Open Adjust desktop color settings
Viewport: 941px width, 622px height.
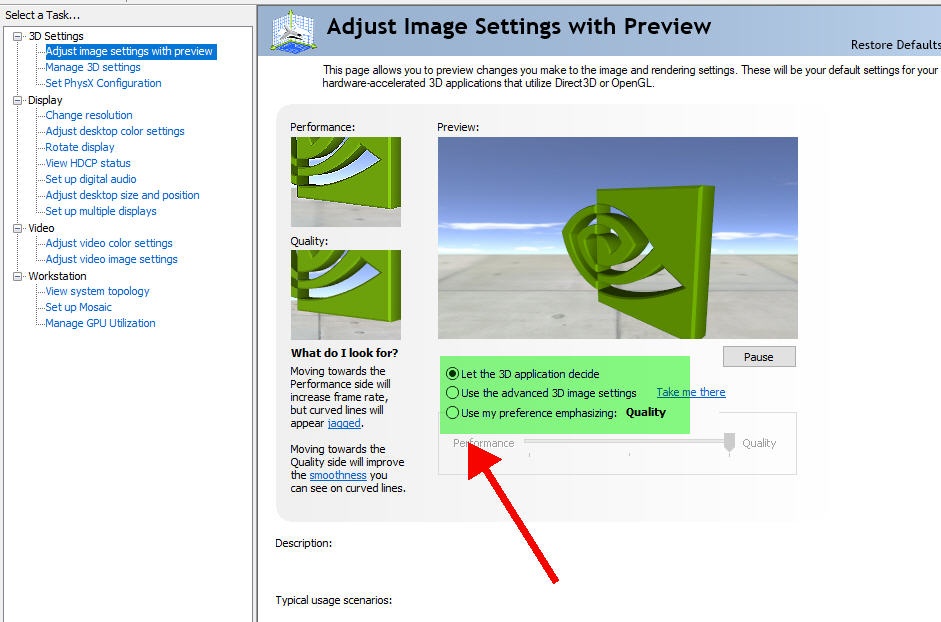[115, 131]
